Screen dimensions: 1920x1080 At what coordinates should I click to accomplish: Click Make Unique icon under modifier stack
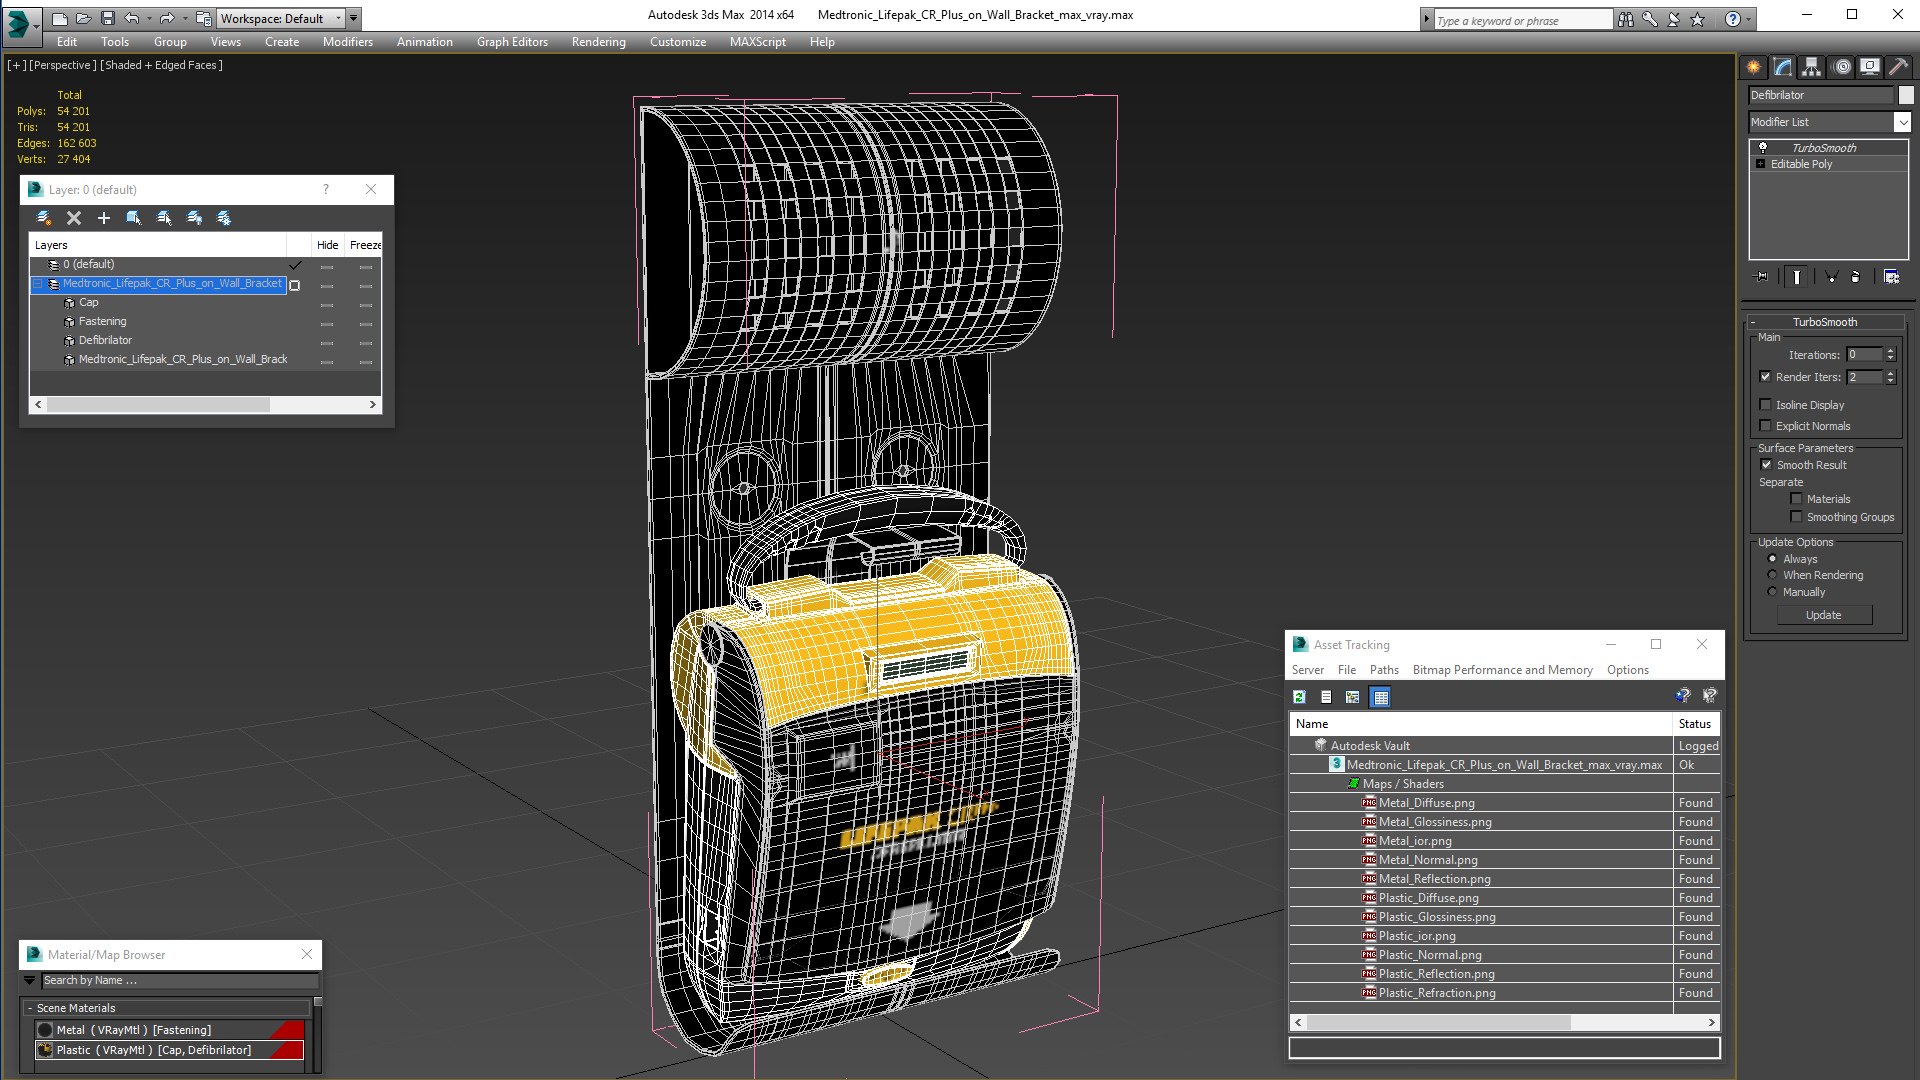pos(1831,277)
